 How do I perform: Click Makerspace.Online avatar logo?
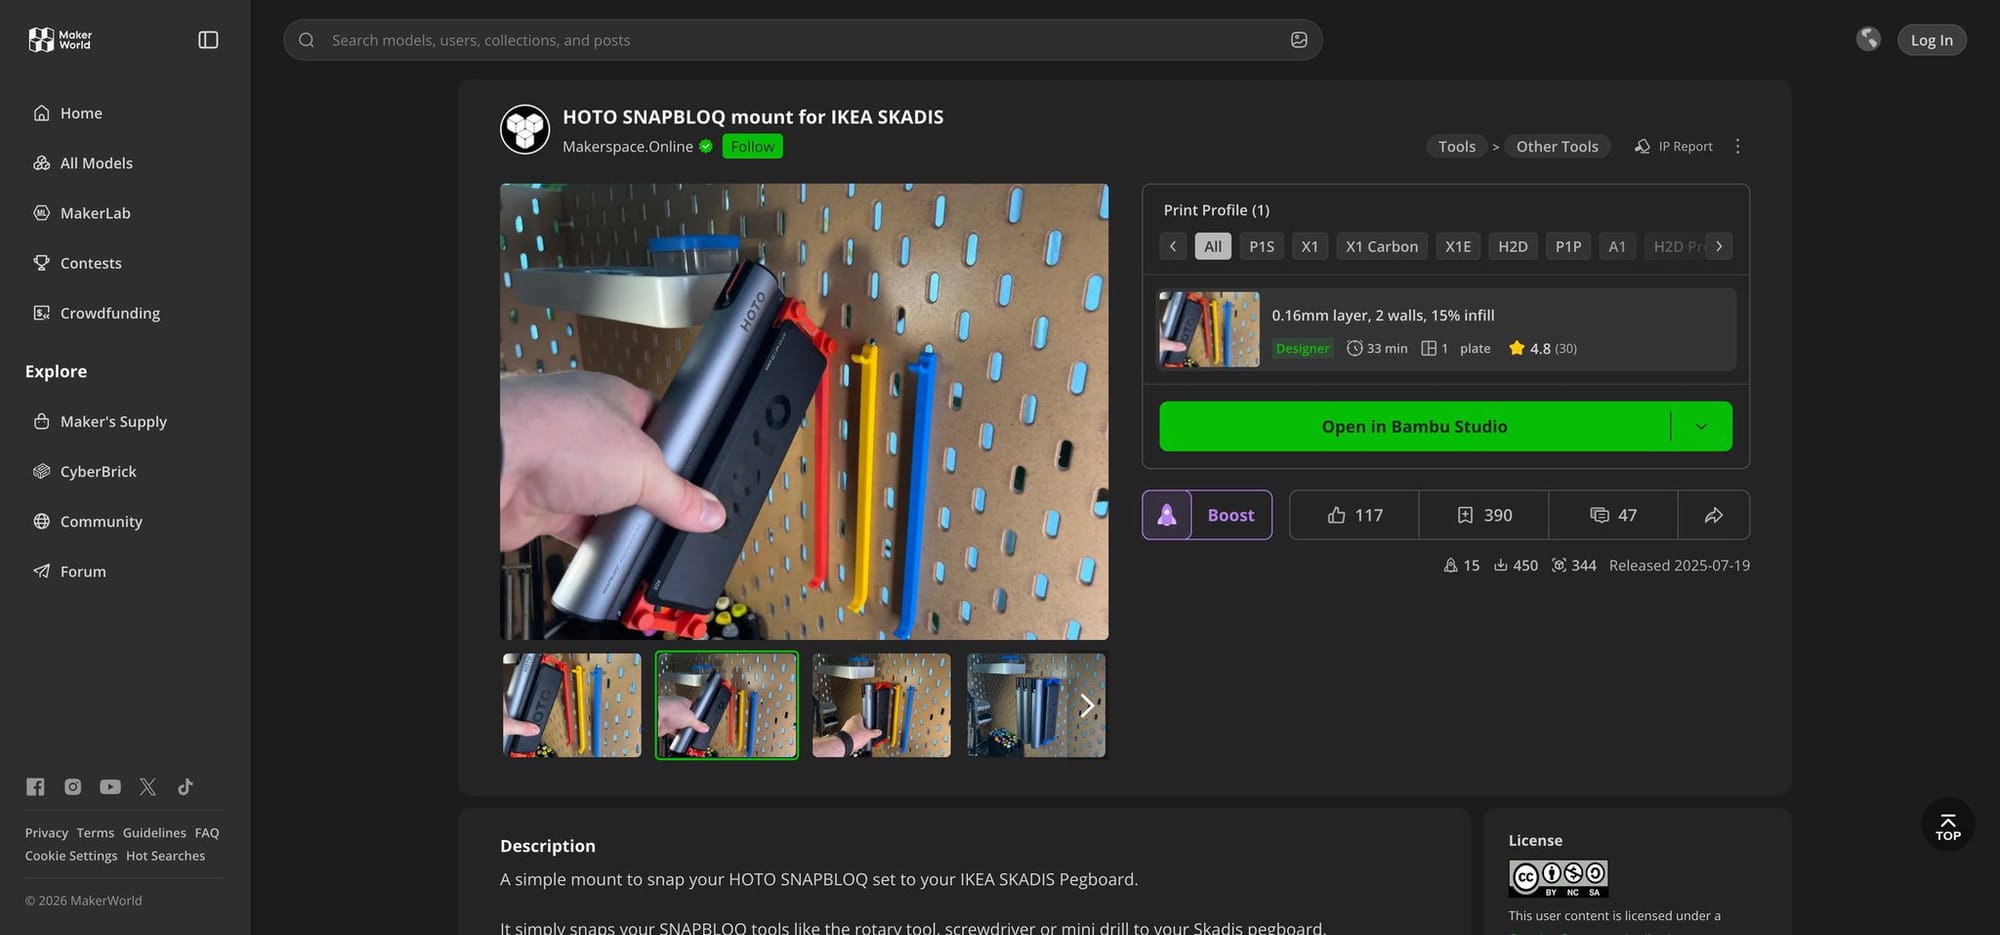coord(525,129)
